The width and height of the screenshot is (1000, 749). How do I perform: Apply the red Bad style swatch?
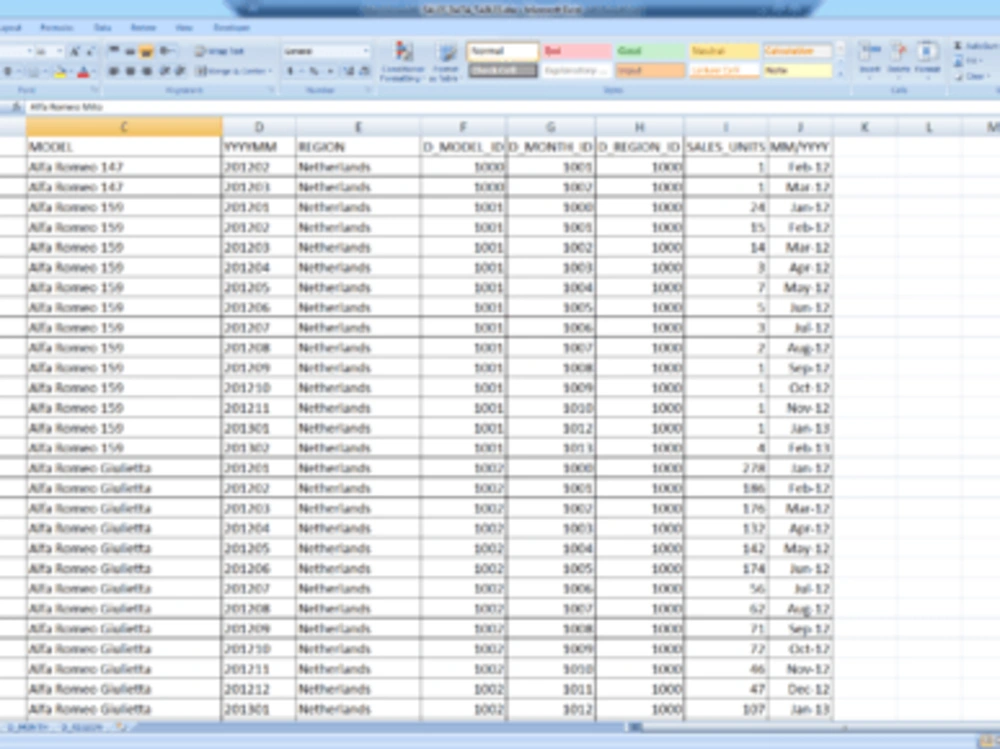coord(577,51)
